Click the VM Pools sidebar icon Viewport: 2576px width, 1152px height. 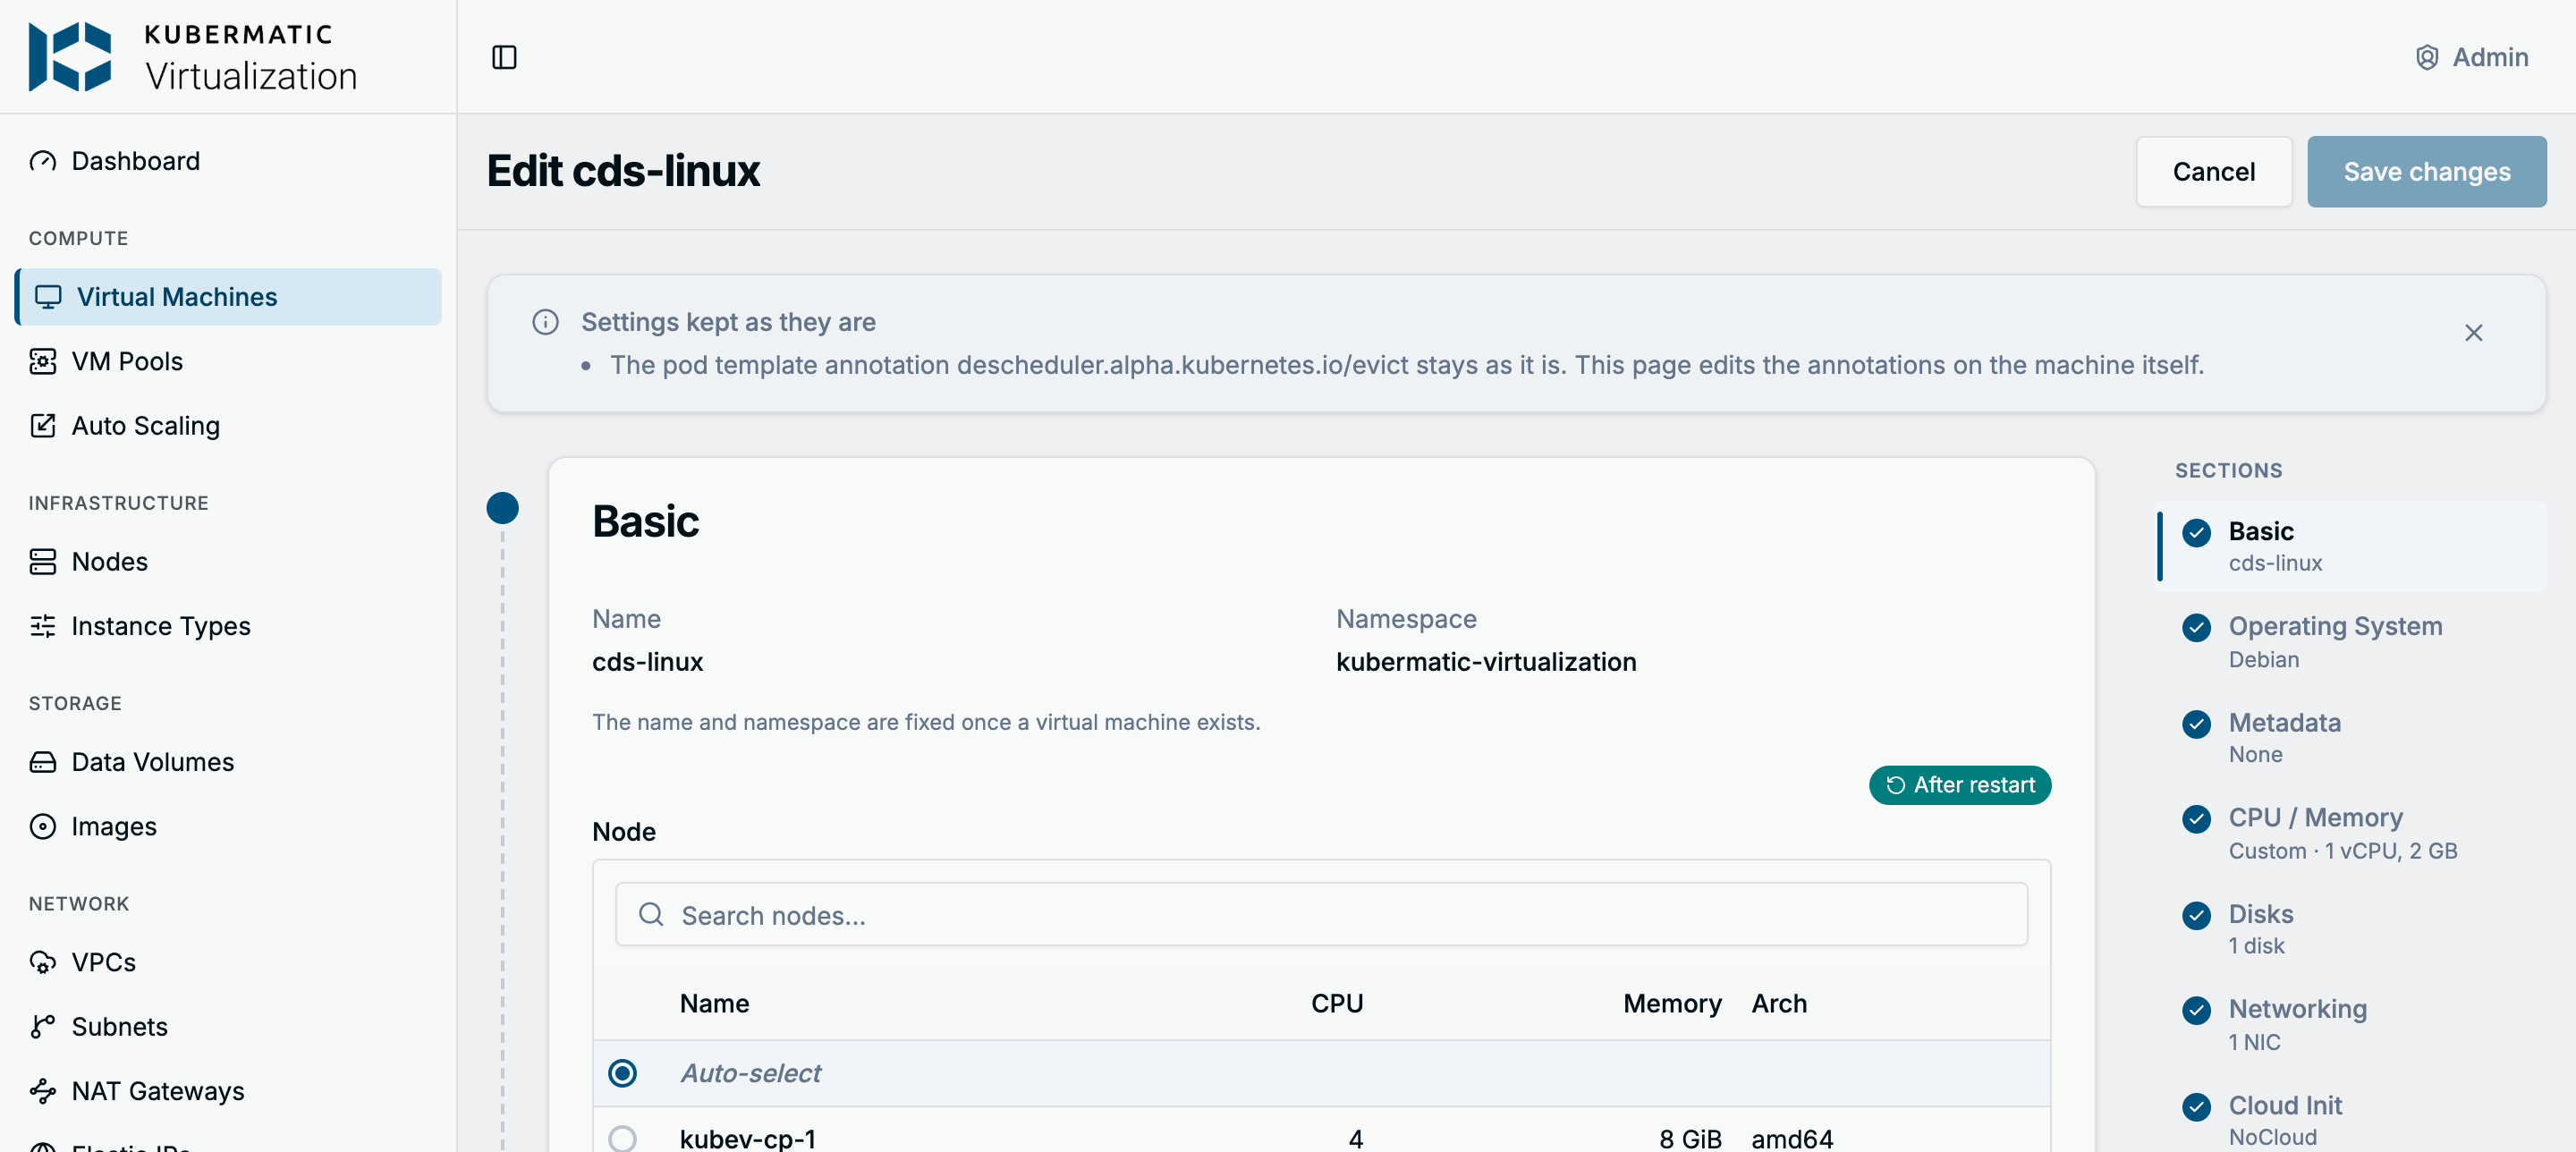pyautogui.click(x=43, y=361)
